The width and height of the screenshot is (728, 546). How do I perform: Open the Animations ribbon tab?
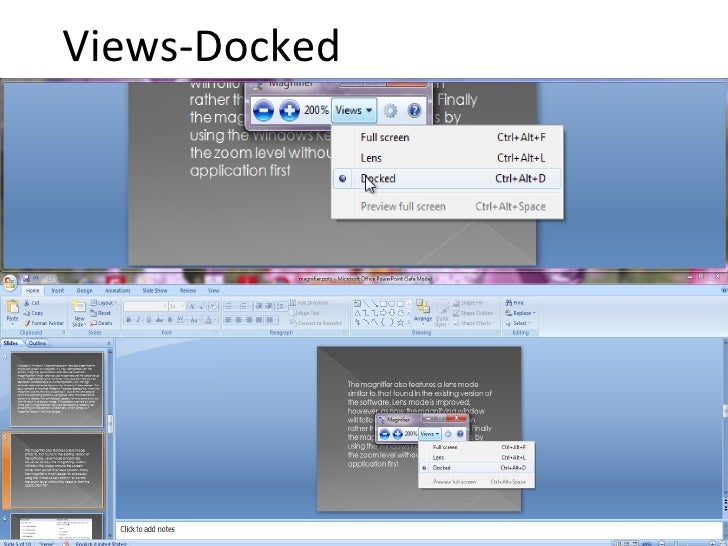pyautogui.click(x=117, y=291)
